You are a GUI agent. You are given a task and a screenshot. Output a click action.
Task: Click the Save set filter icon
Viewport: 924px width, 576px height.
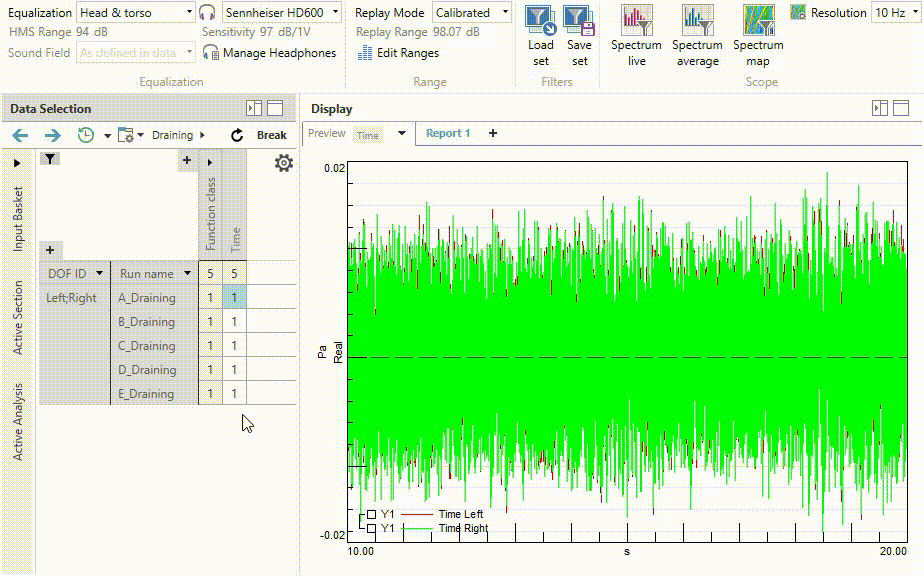click(579, 21)
